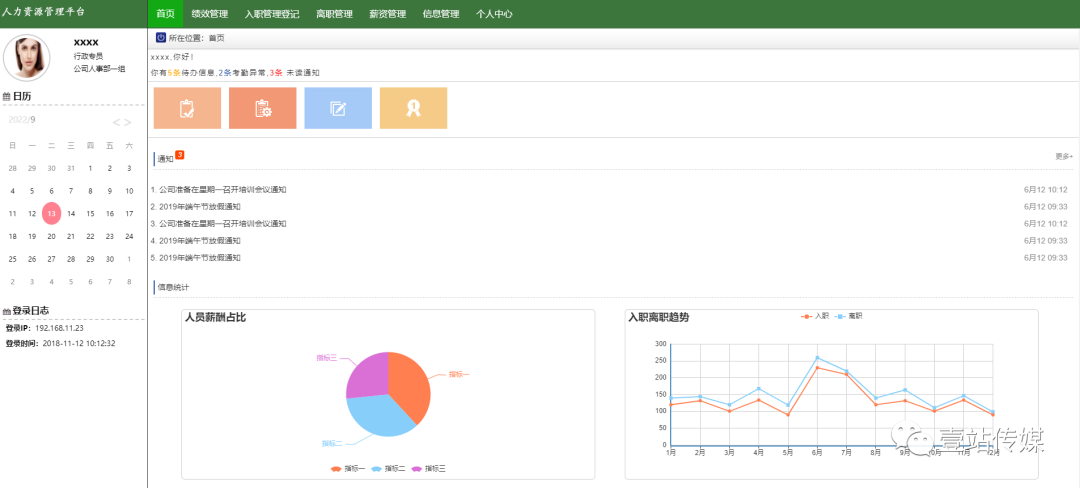Click the 信息统计 section heading
Viewport: 1080px width, 488px height.
(x=173, y=287)
